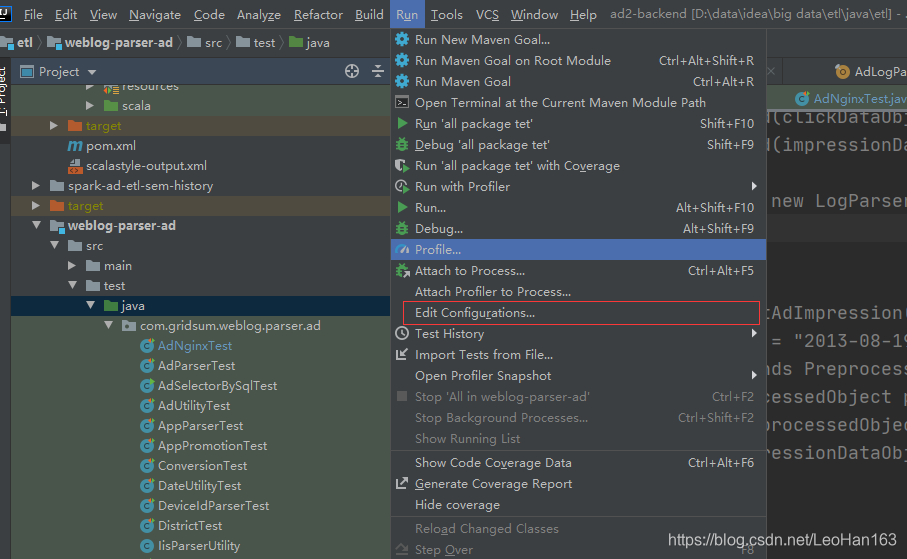The width and height of the screenshot is (907, 559).
Task: Expand the orange target folder under scala
Action: (x=54, y=126)
